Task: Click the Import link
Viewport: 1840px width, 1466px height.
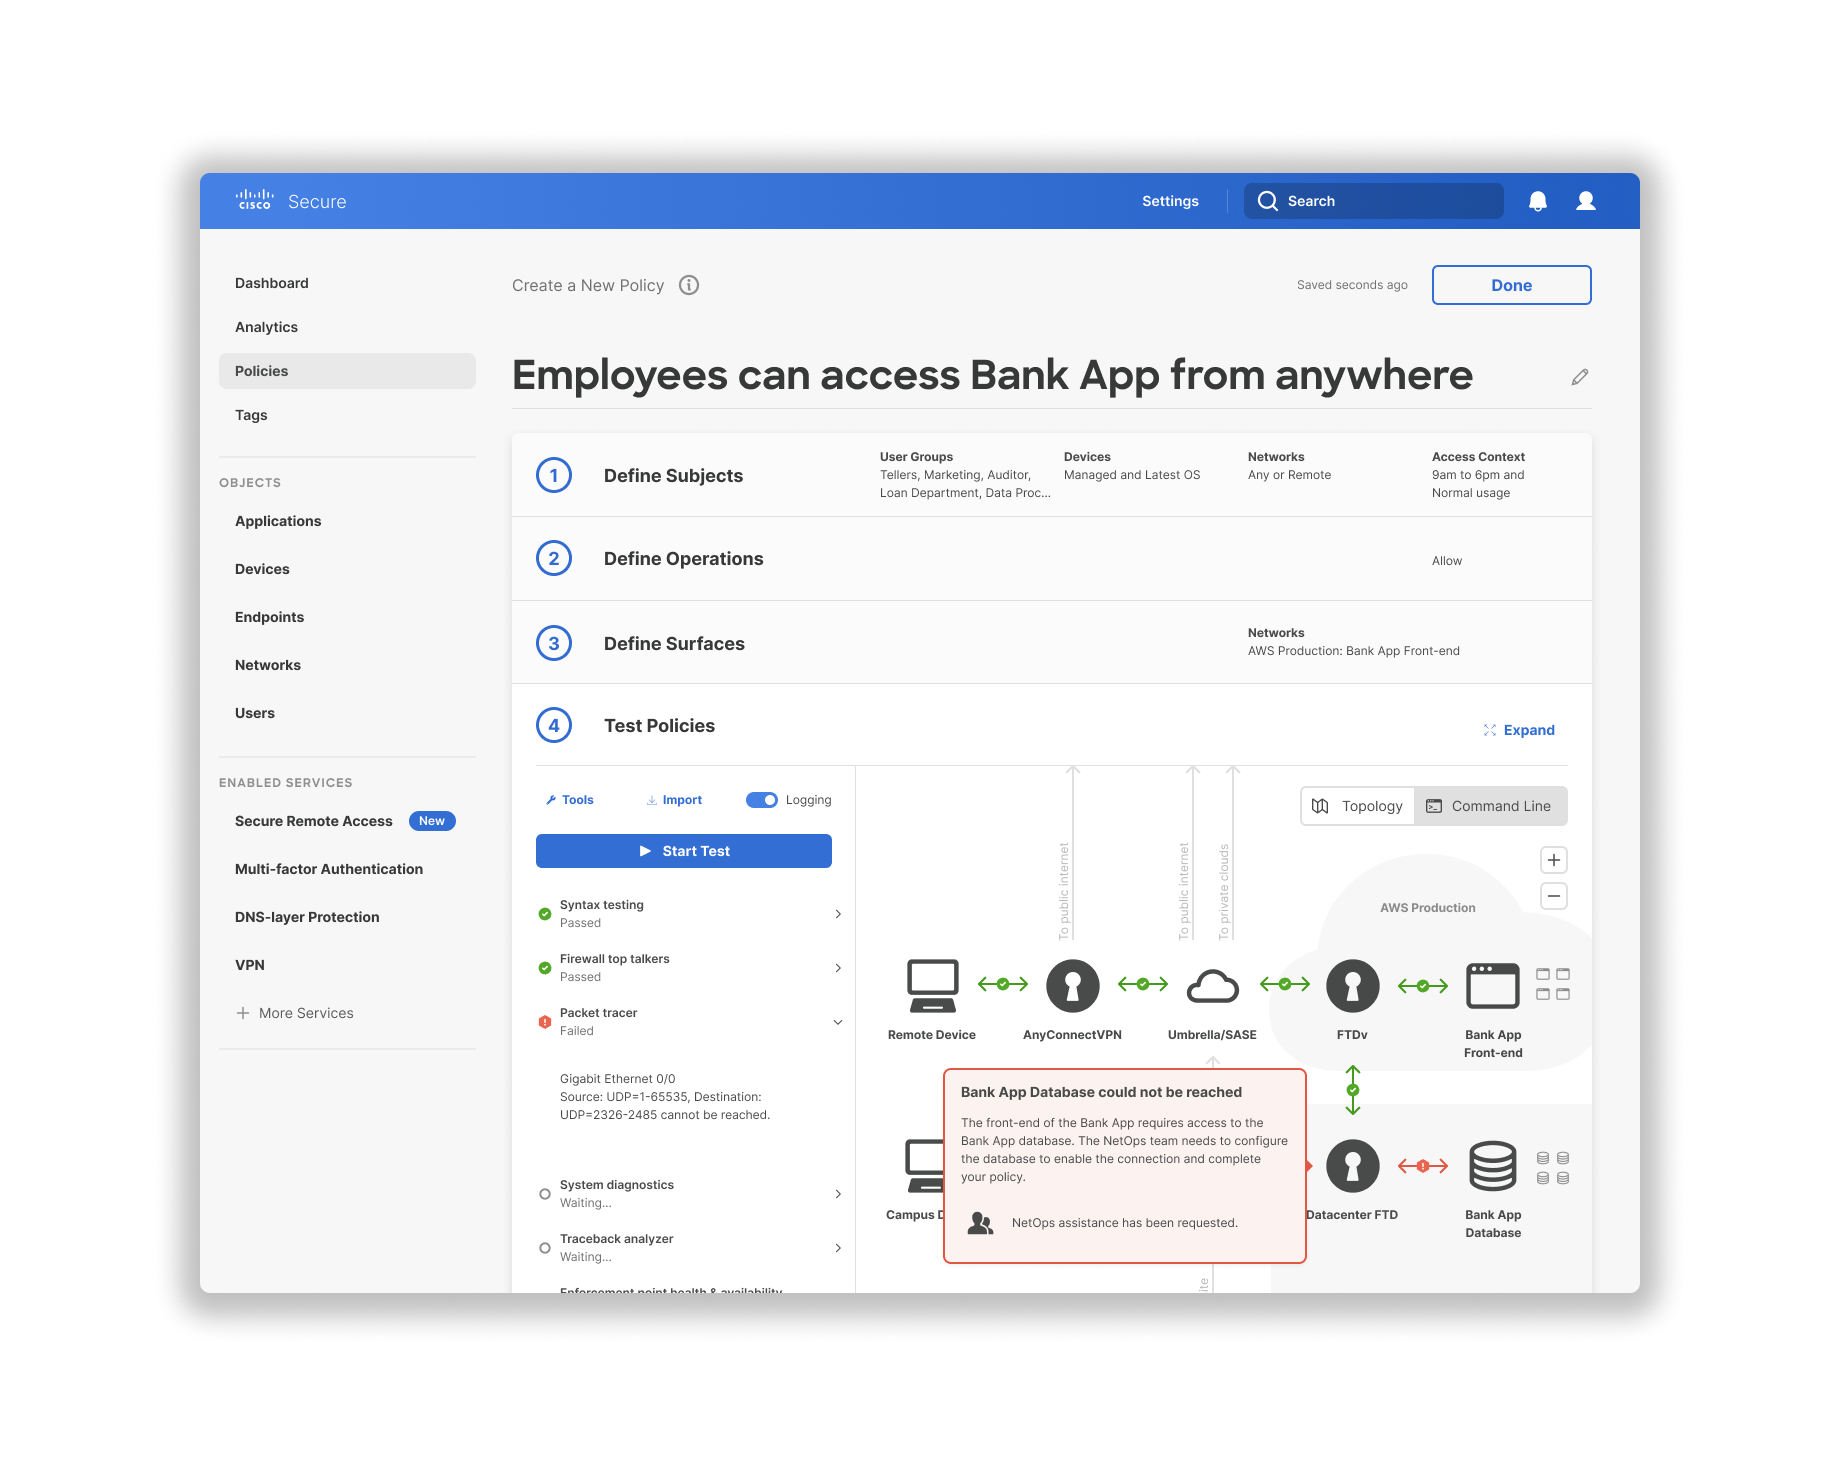Action: (x=674, y=800)
